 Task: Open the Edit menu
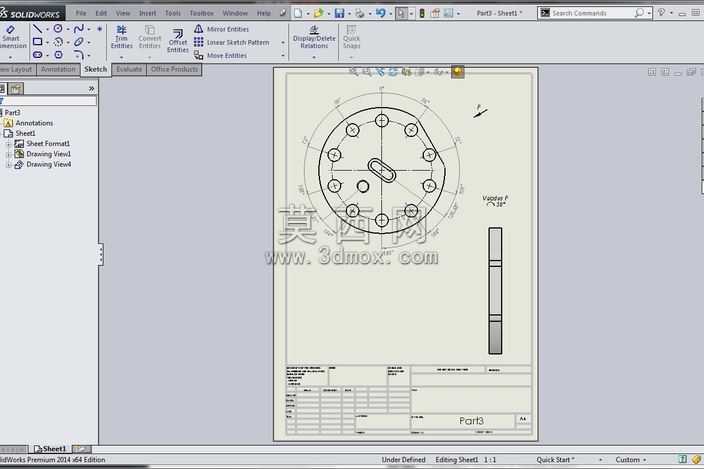(101, 13)
